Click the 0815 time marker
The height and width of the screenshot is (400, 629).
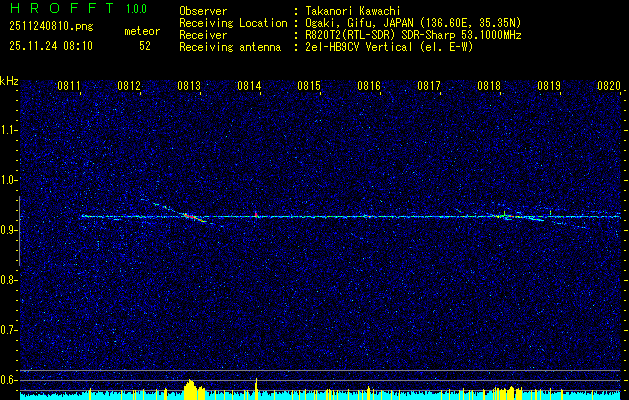point(309,85)
